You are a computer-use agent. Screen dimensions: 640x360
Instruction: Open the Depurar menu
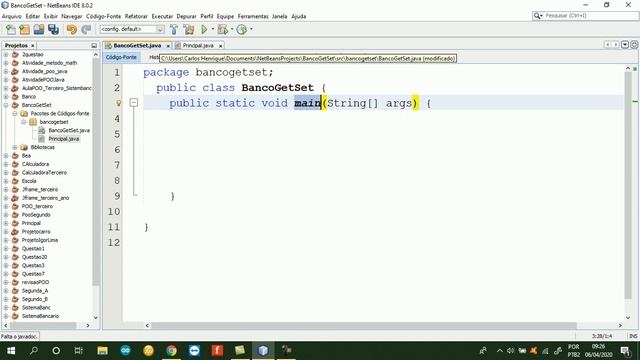pos(186,16)
